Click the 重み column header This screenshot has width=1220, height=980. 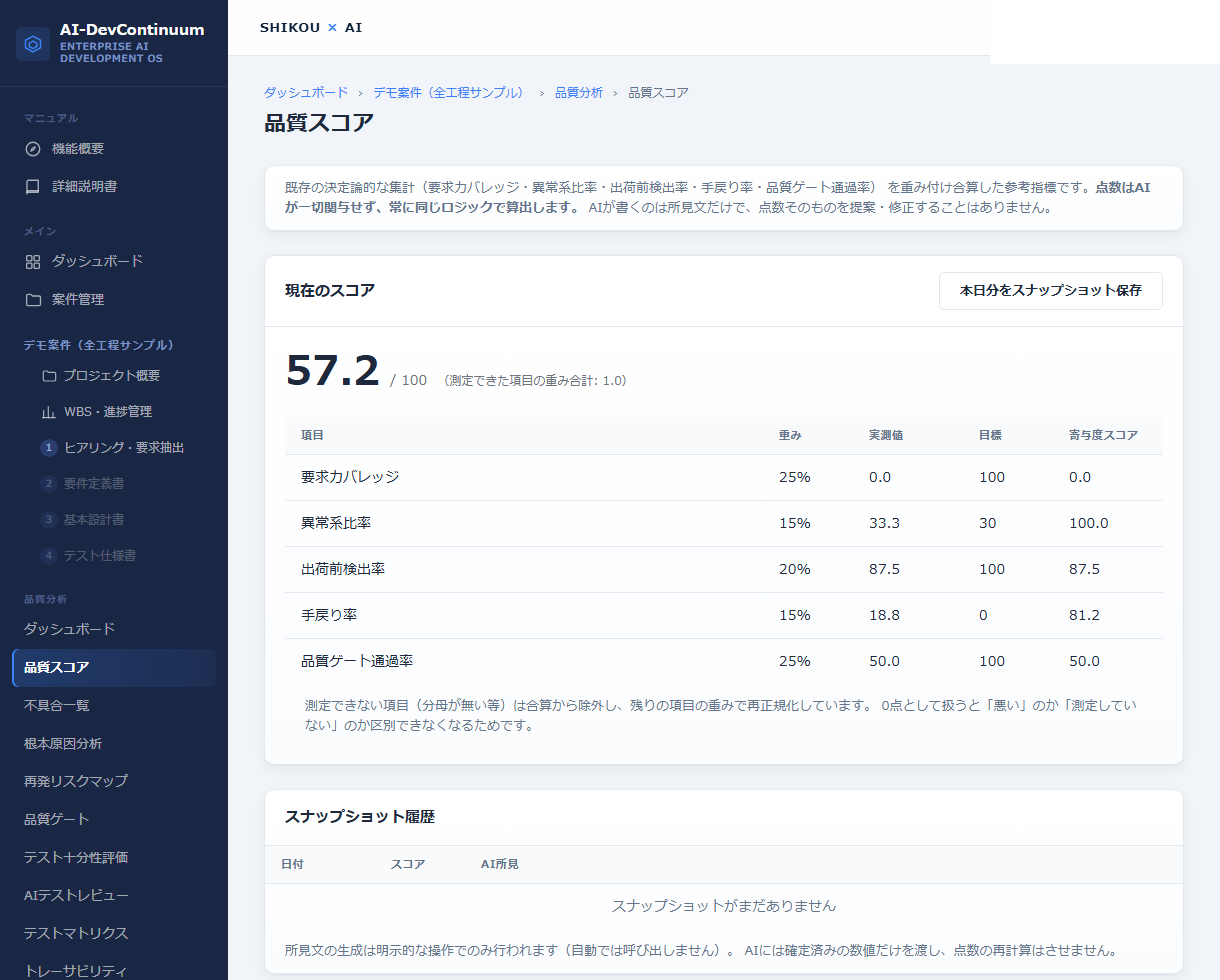[x=790, y=436]
